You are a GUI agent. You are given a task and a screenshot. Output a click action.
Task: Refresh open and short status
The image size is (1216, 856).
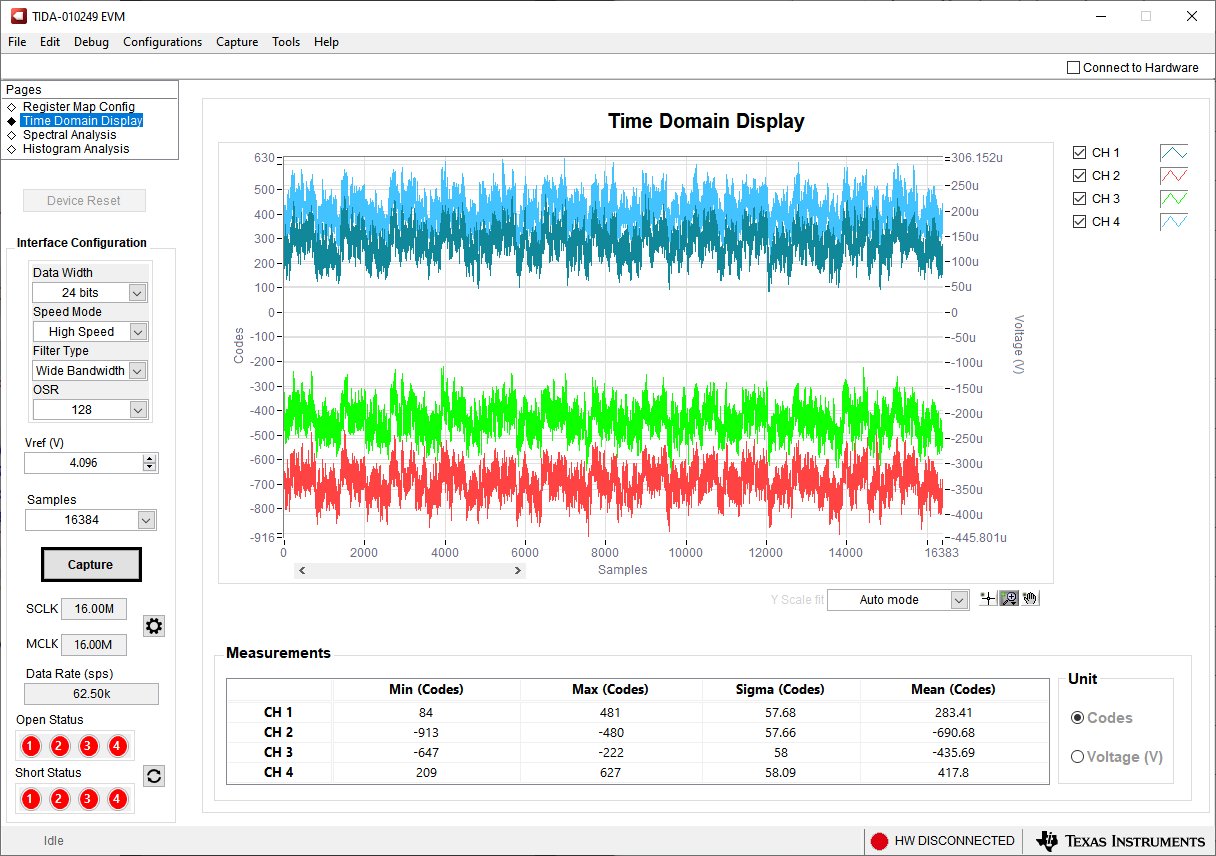click(x=154, y=776)
